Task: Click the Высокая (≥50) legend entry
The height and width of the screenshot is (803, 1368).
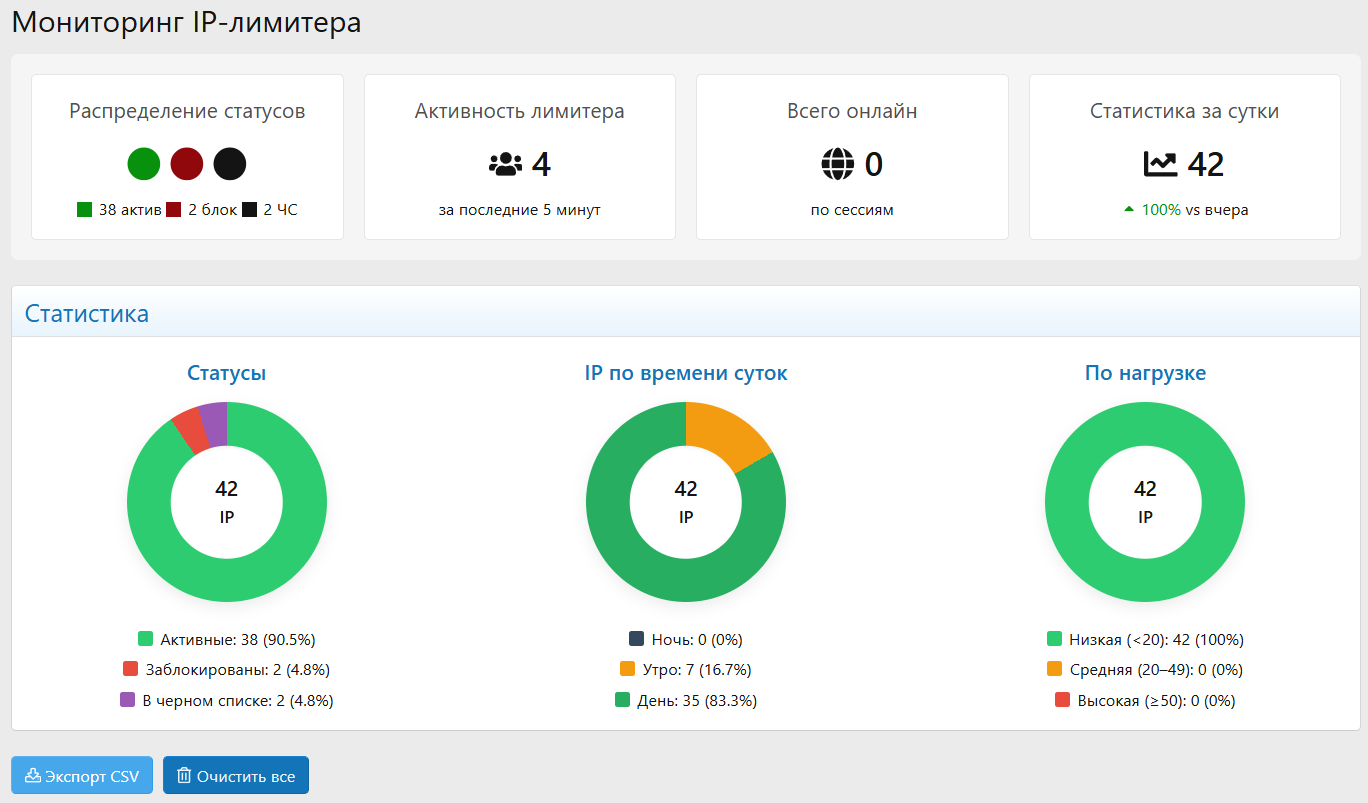Action: coord(1145,701)
